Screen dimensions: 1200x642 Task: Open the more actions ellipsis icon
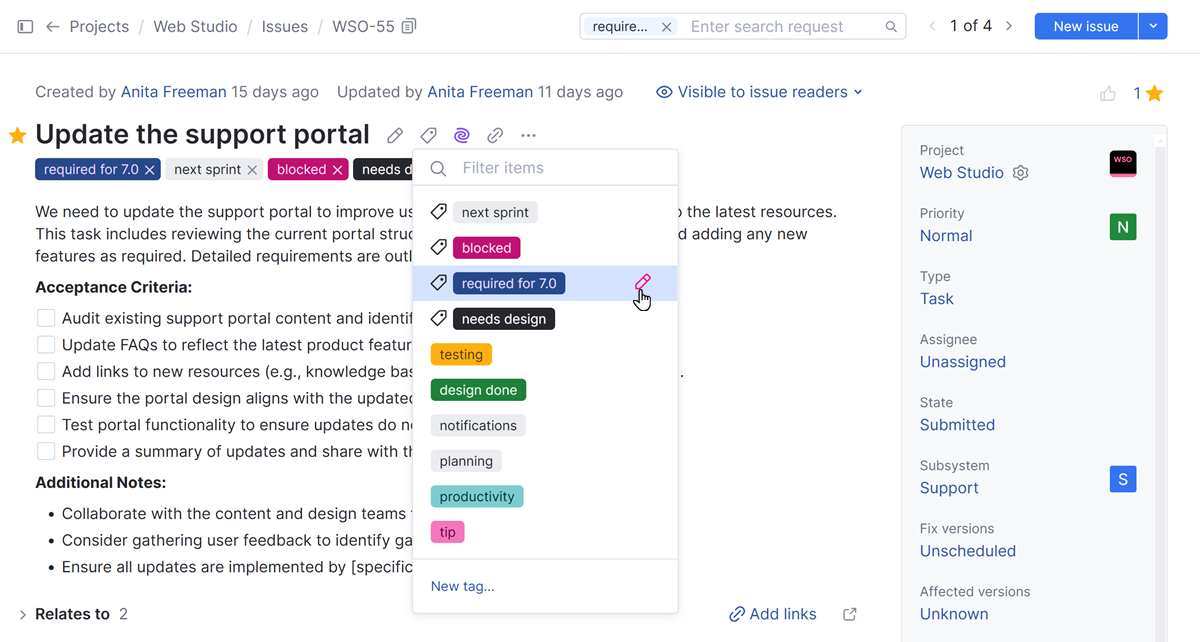coord(528,135)
